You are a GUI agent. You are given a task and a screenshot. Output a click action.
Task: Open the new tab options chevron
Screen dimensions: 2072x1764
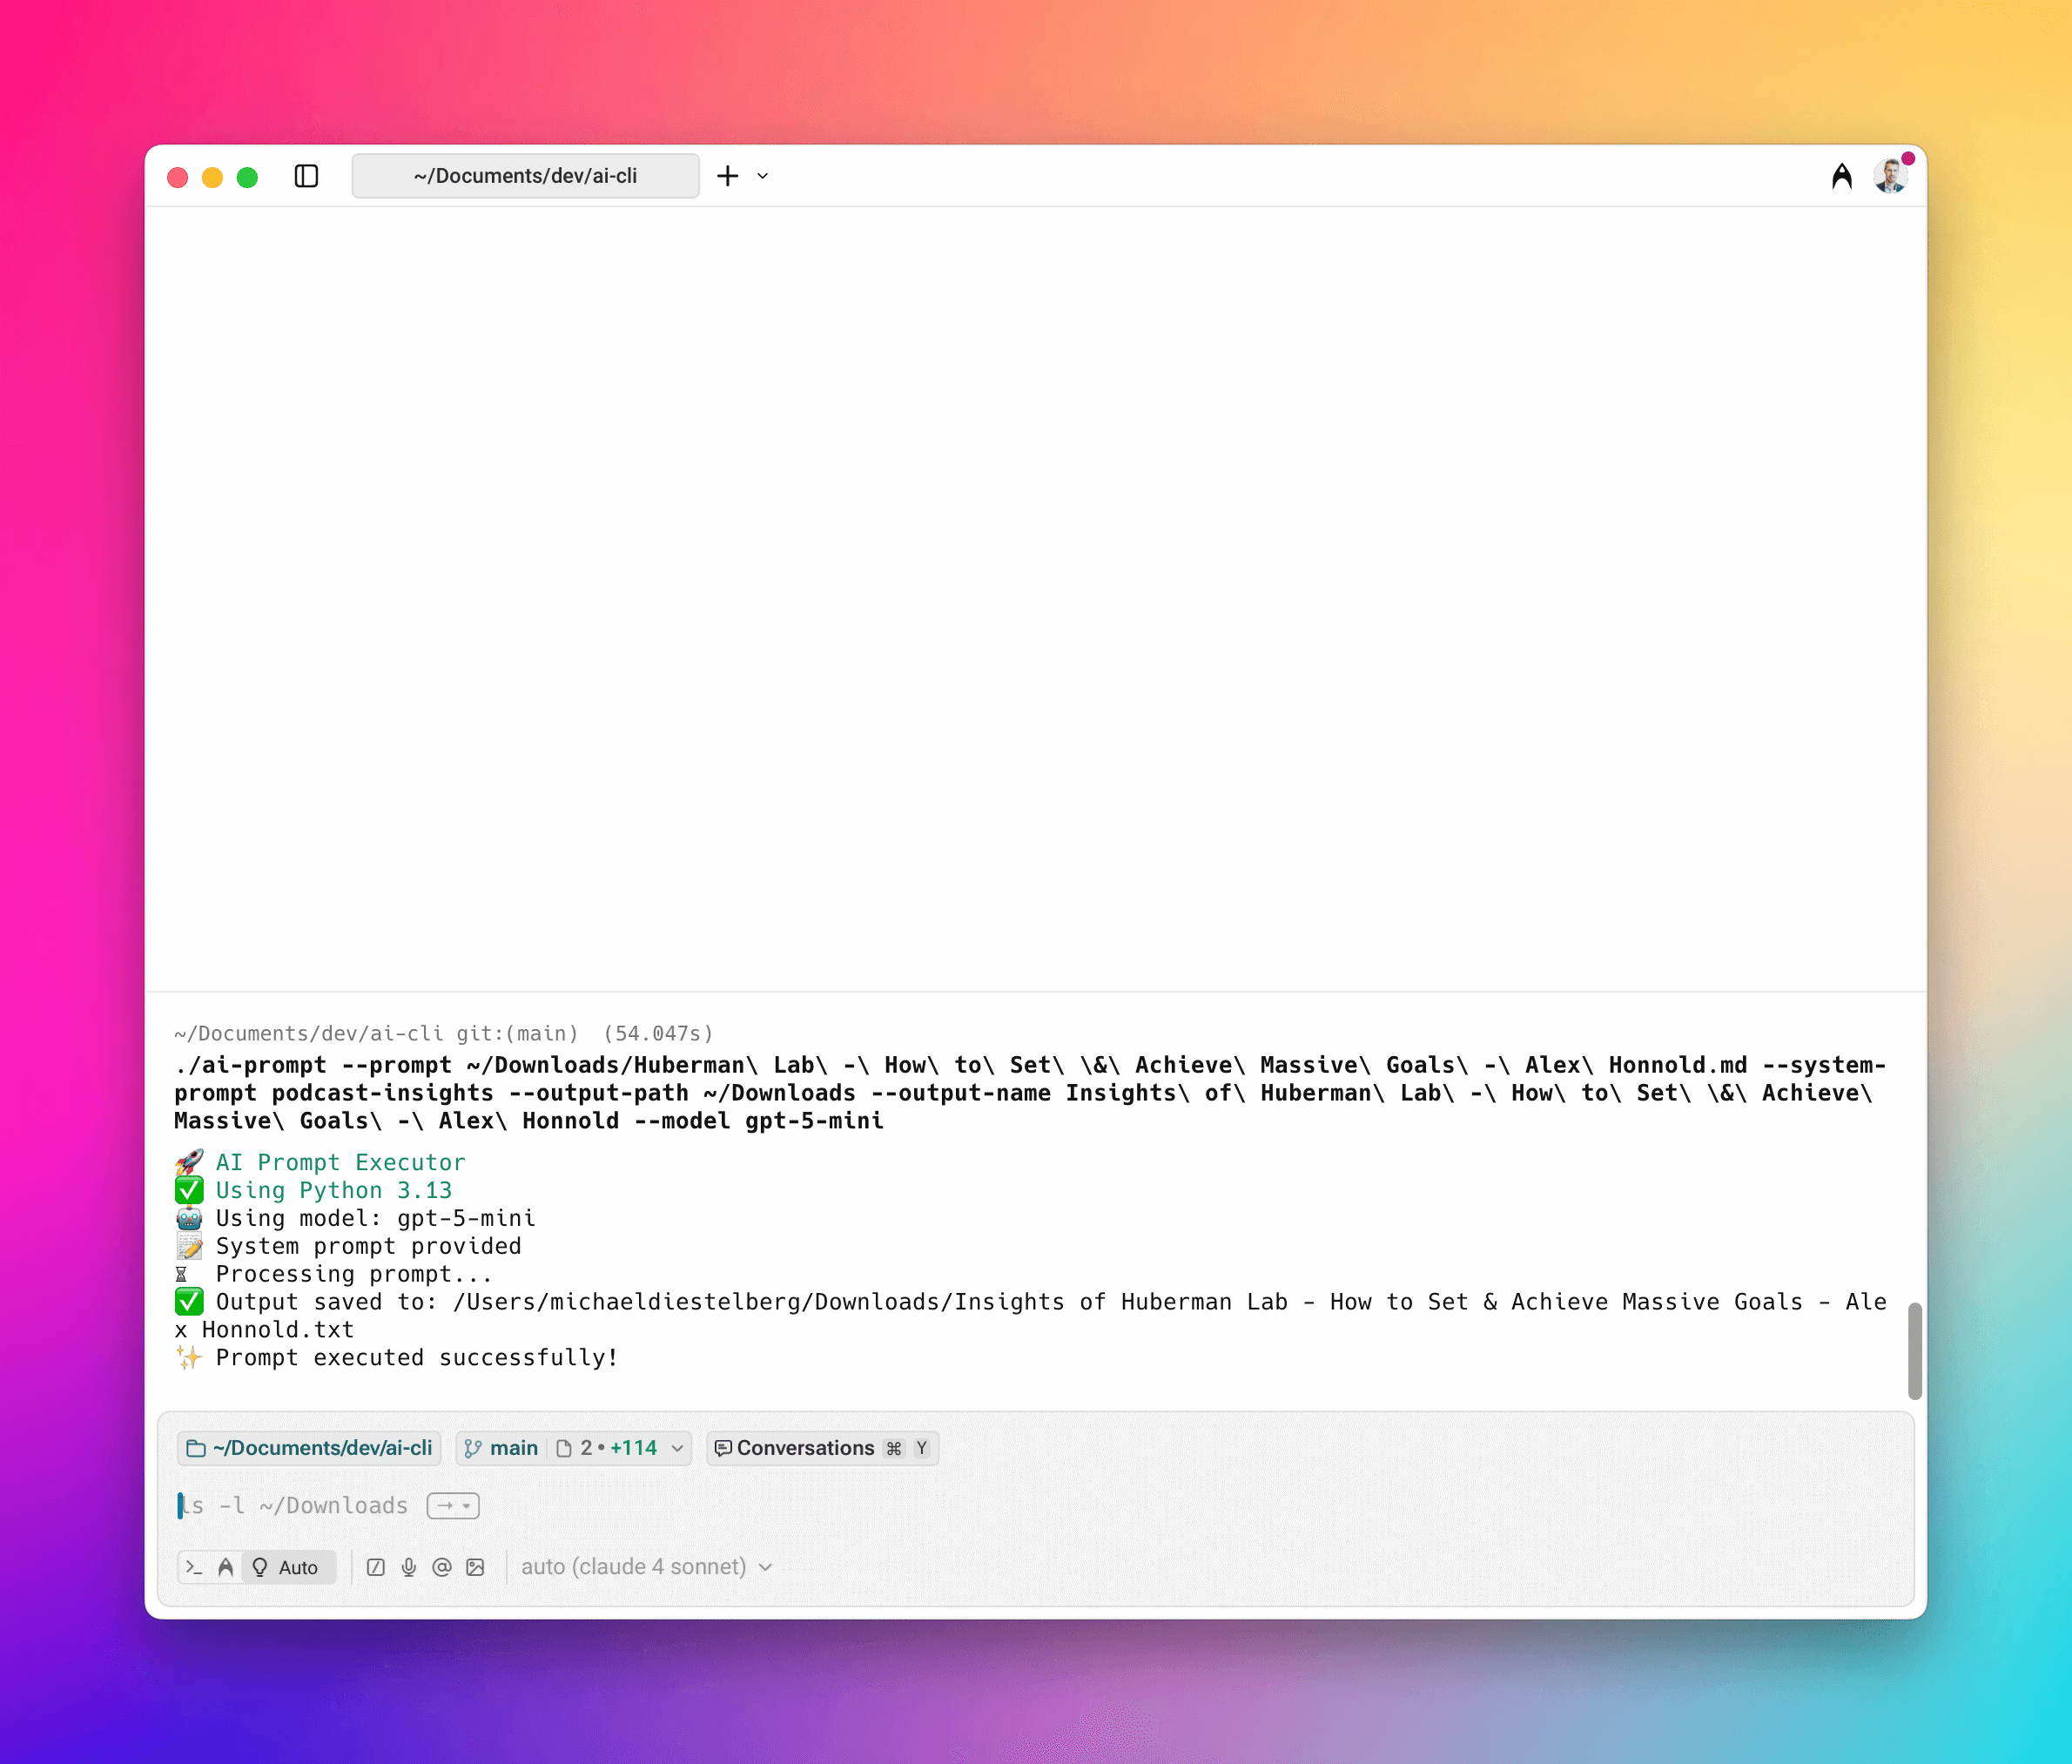tap(763, 176)
